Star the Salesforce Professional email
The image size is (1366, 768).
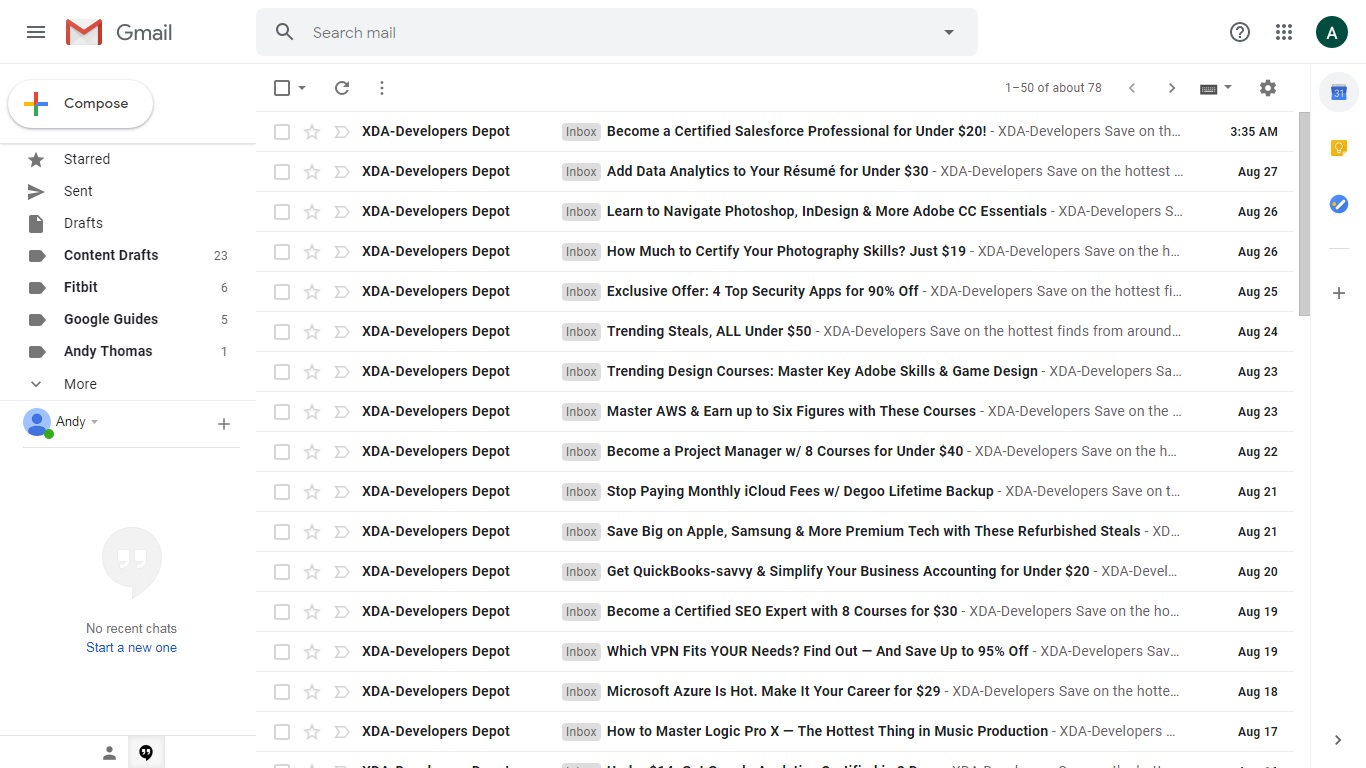tap(312, 131)
